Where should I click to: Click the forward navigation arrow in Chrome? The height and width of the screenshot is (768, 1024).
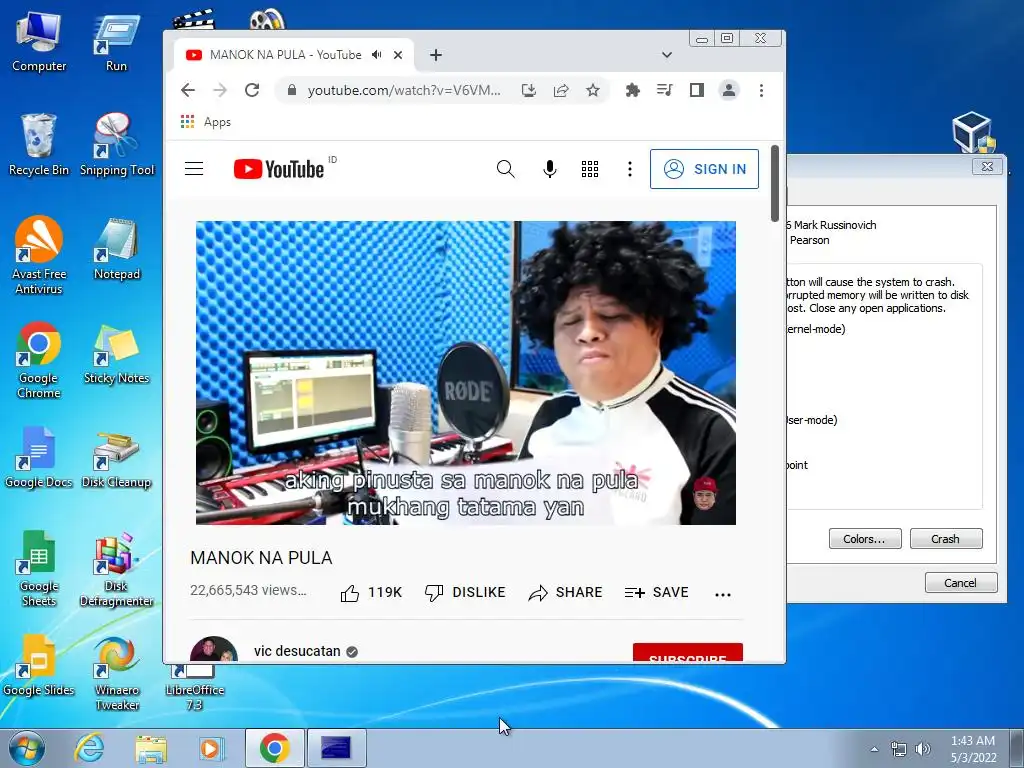(220, 90)
